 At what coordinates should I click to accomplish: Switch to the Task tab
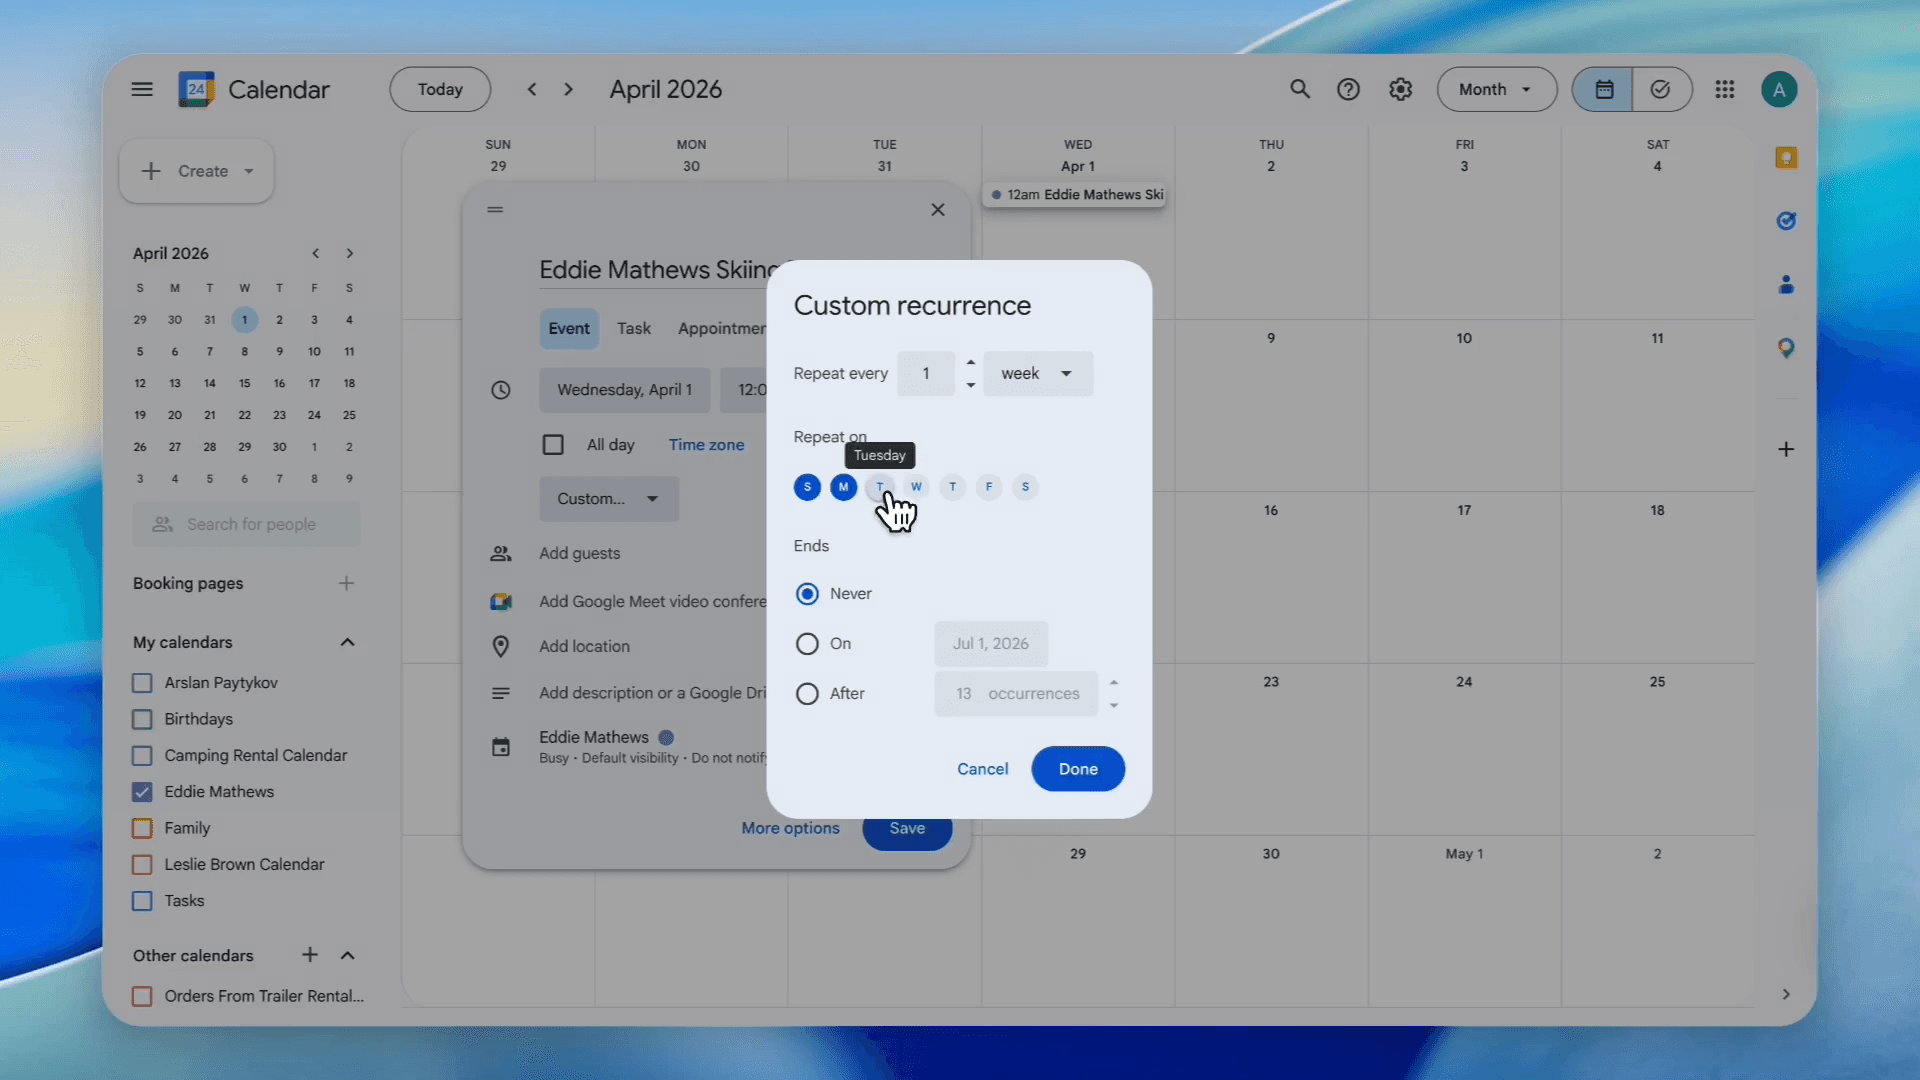pyautogui.click(x=634, y=329)
